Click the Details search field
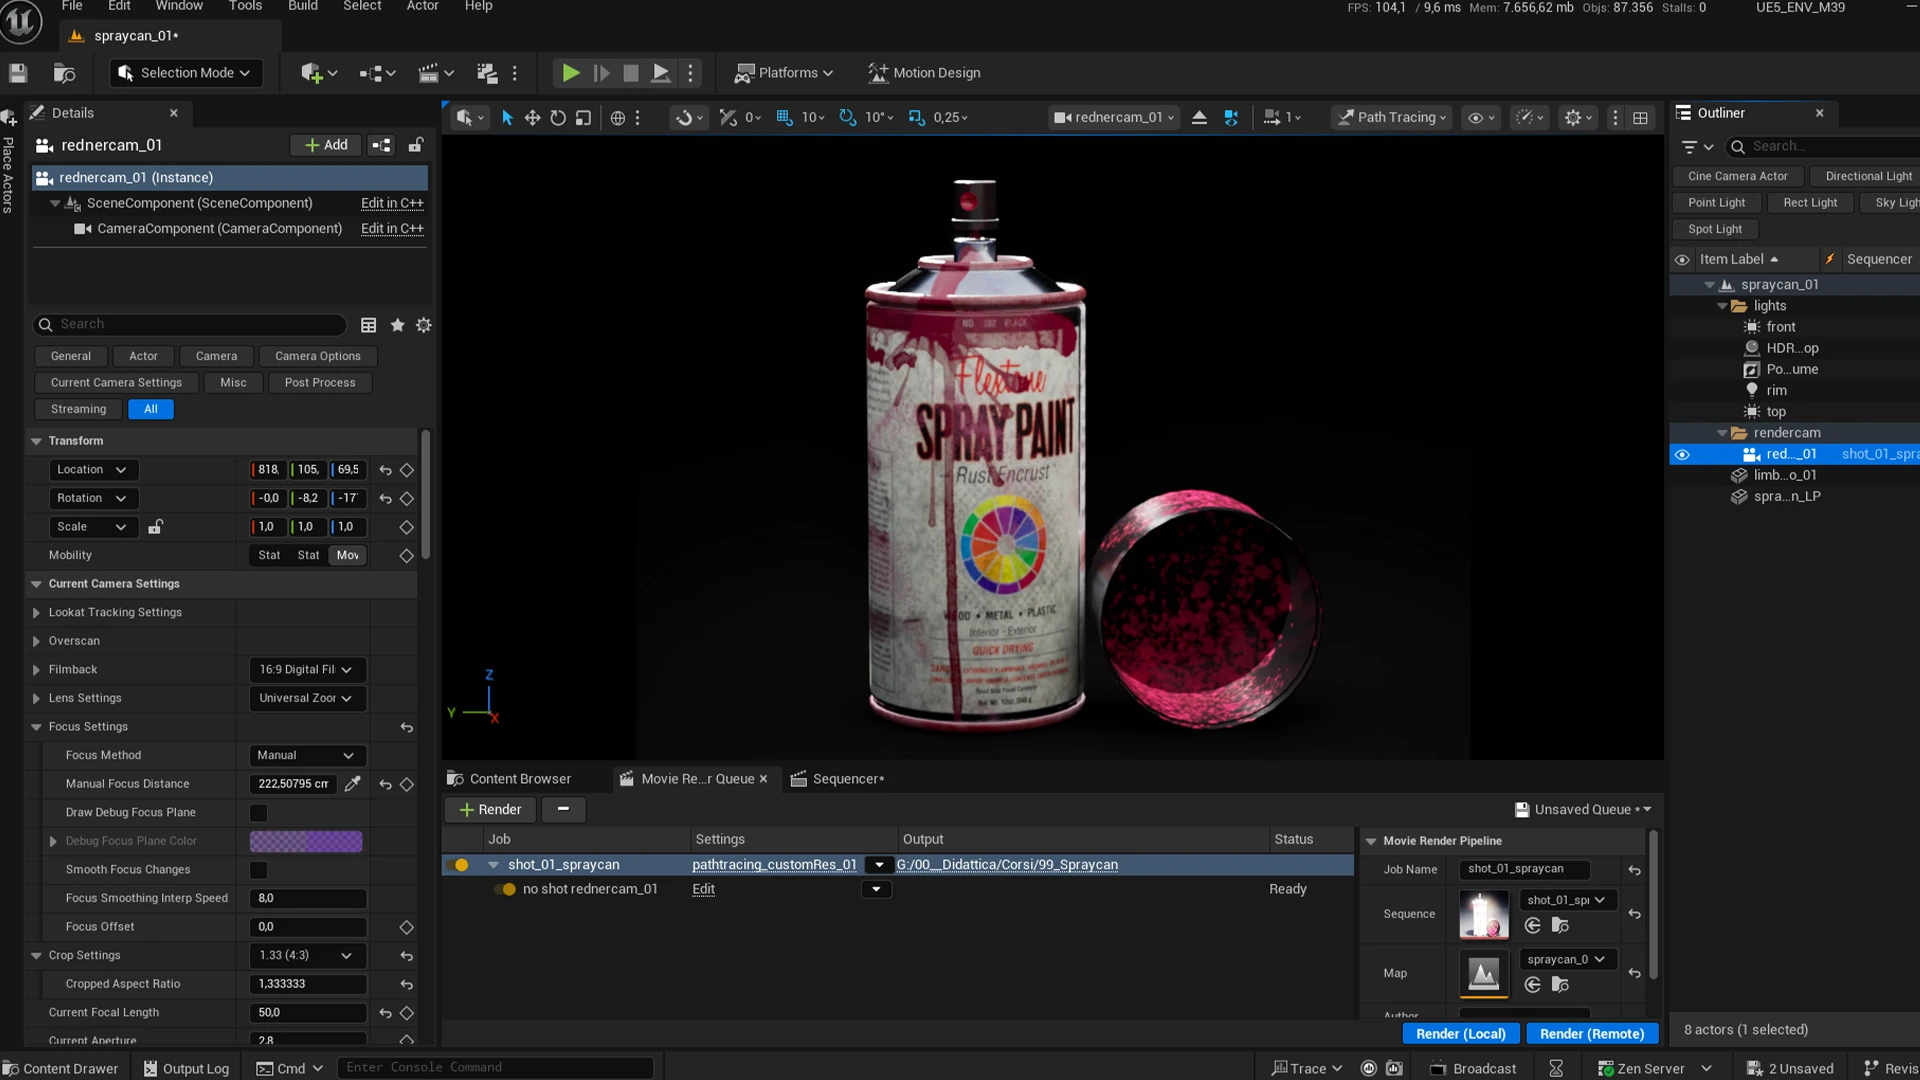1920x1080 pixels. pos(190,325)
